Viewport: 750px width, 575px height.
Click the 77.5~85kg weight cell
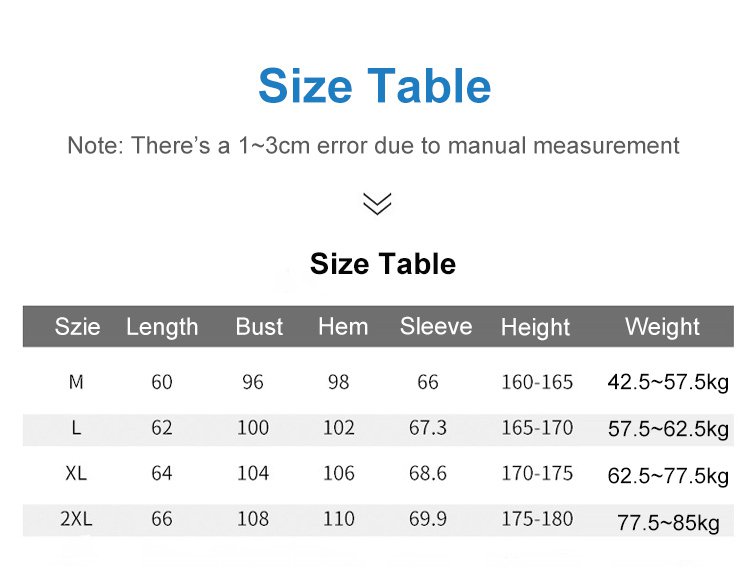[668, 521]
